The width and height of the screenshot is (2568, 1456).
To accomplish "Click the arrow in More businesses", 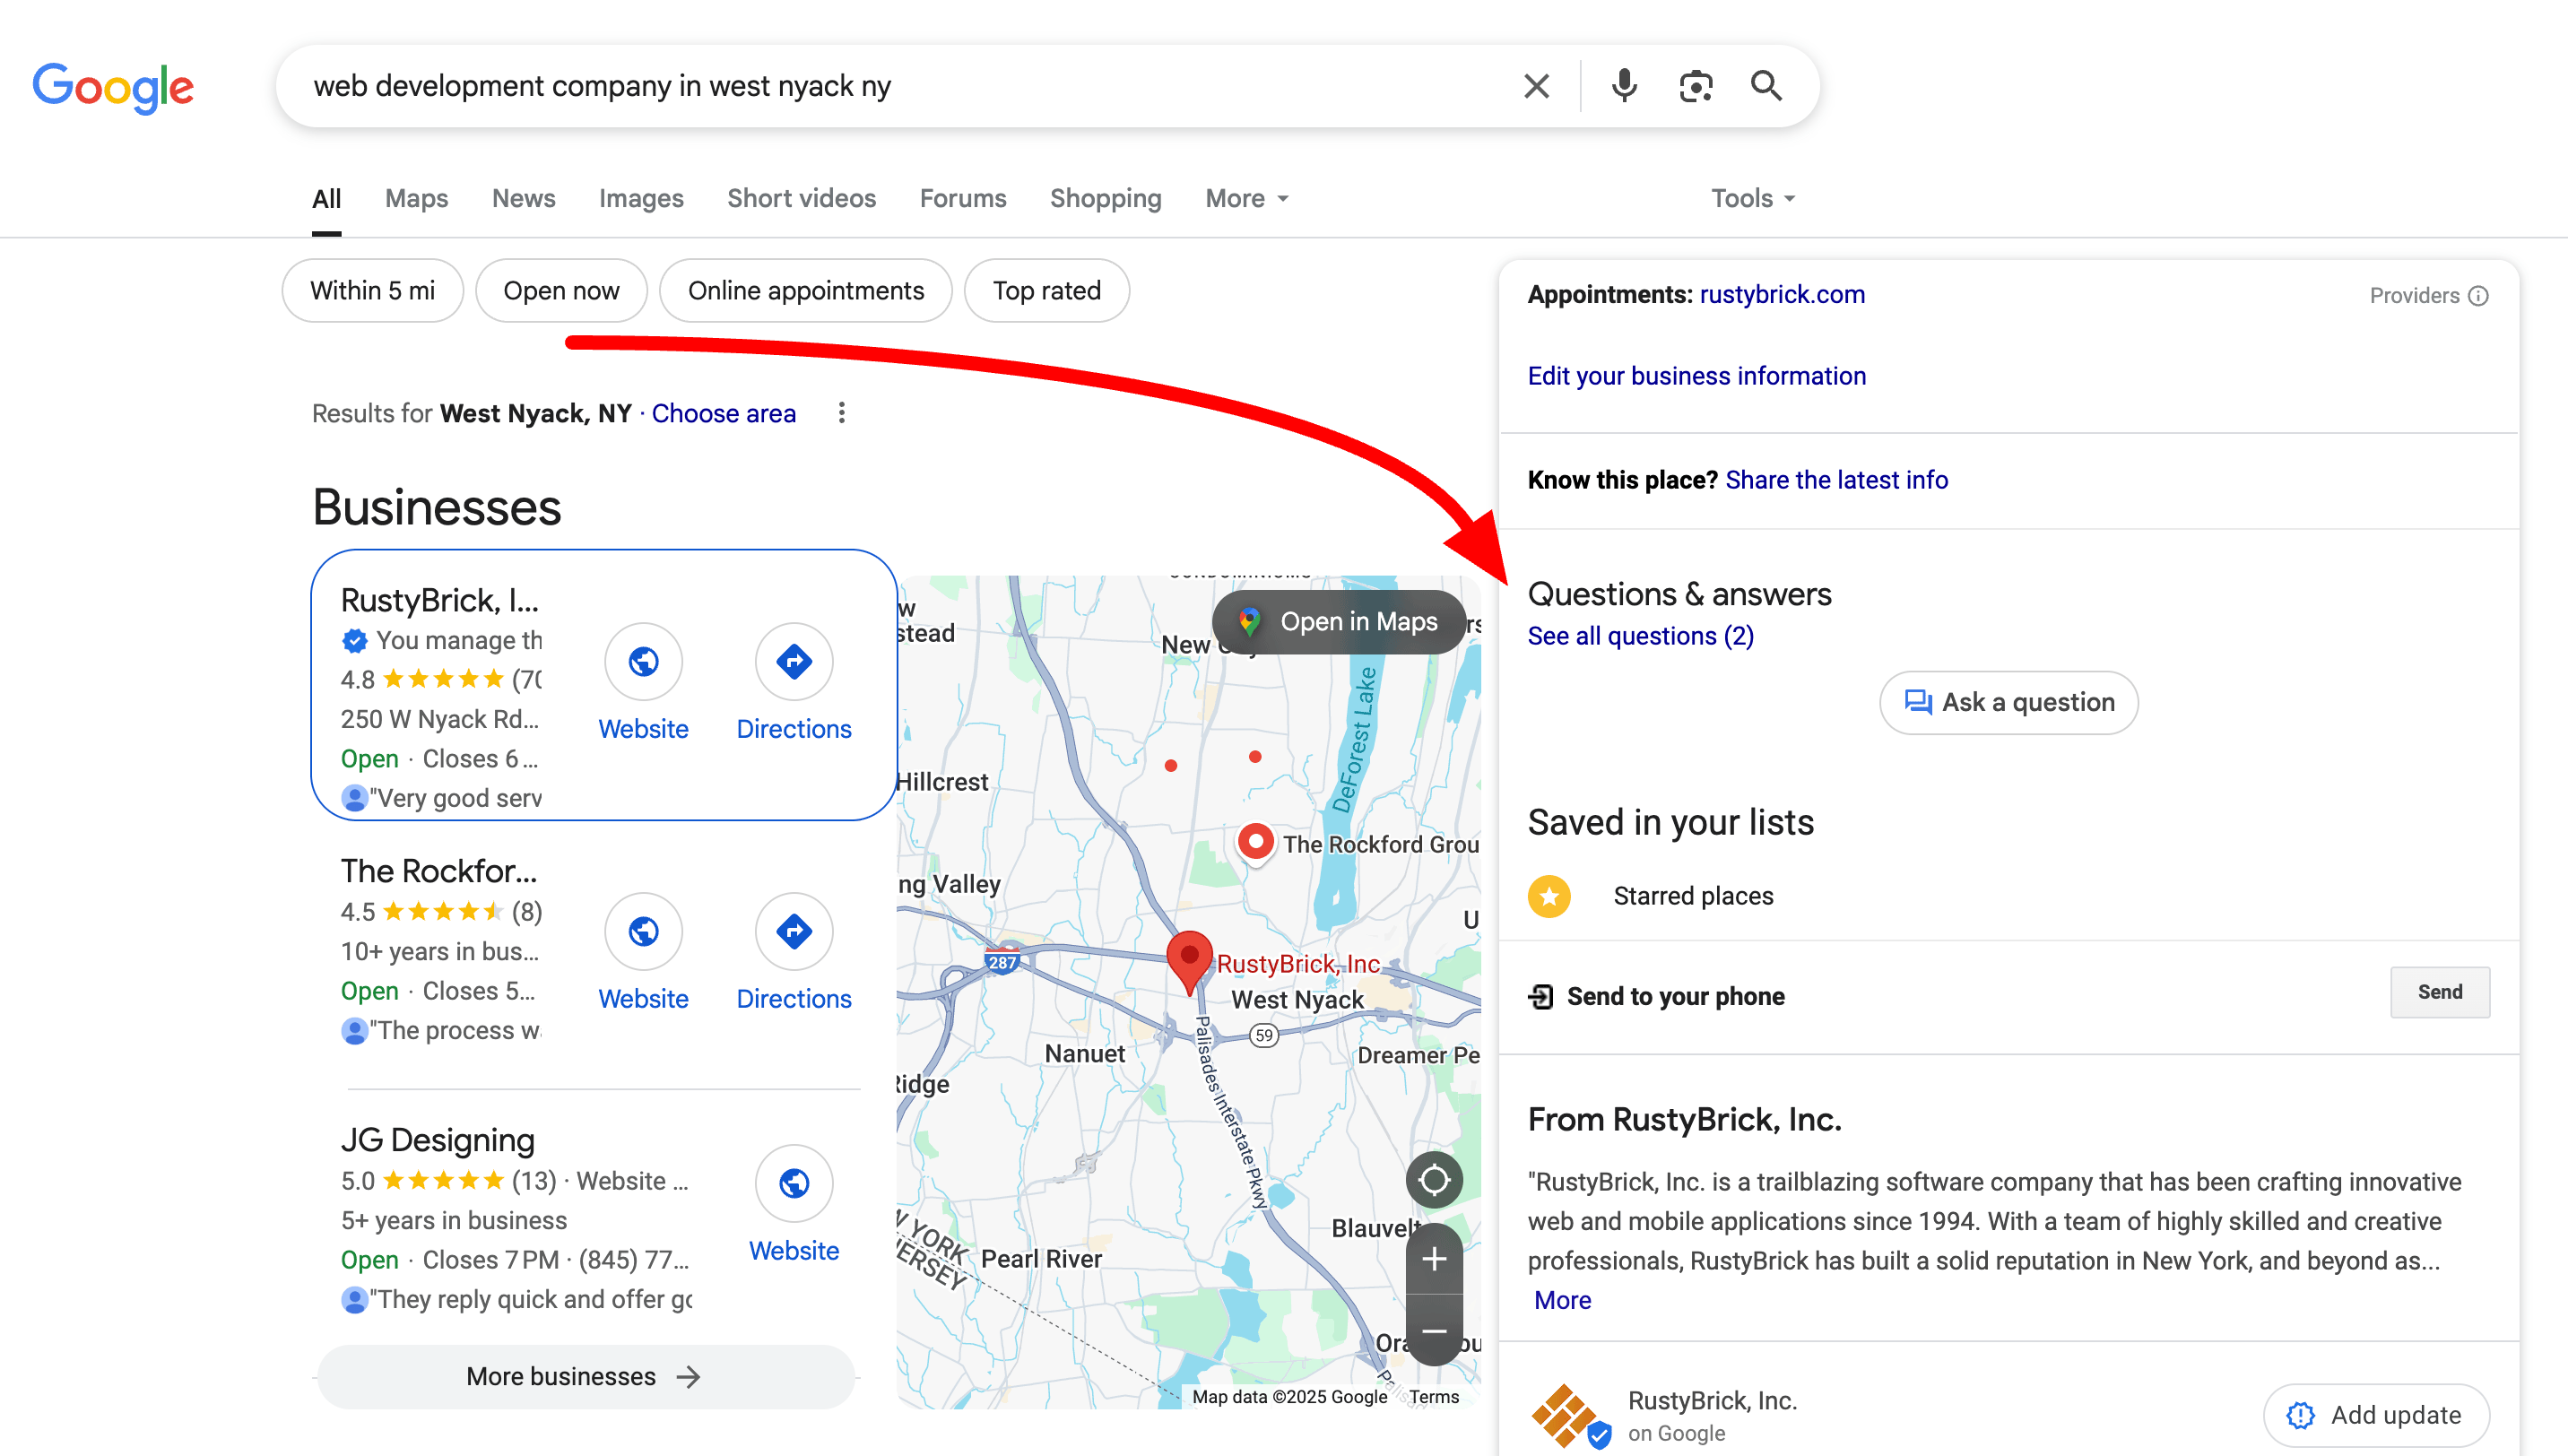I will click(x=688, y=1377).
